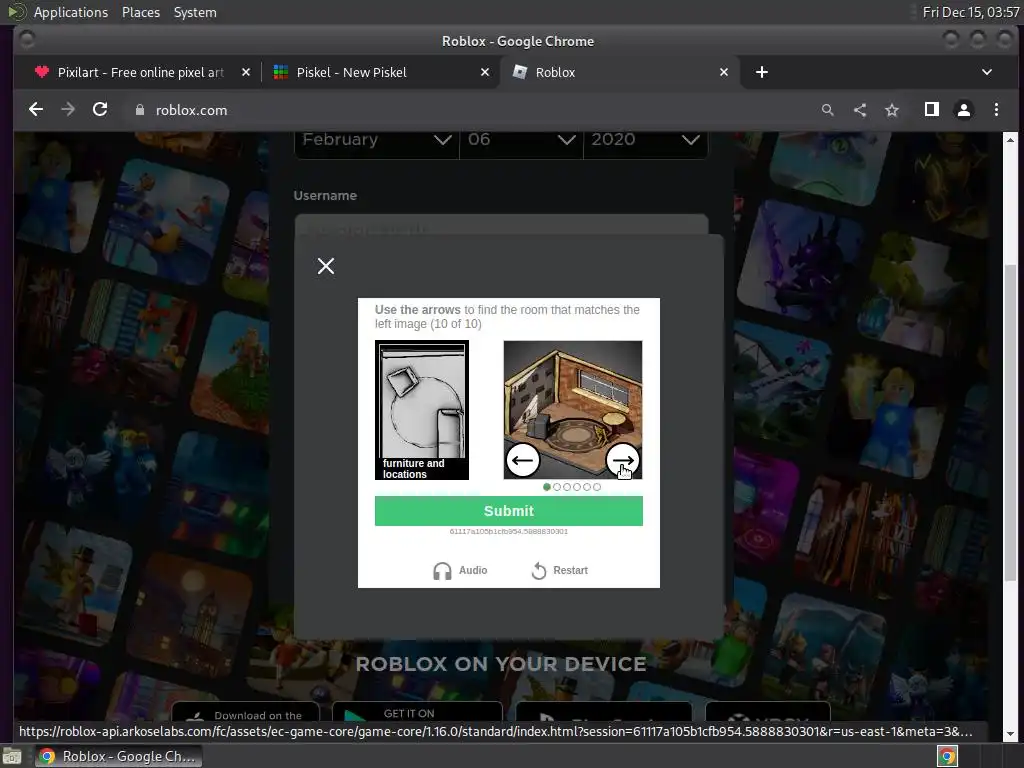The width and height of the screenshot is (1024, 768).
Task: Select the fifth pagination dot
Action: (x=586, y=487)
